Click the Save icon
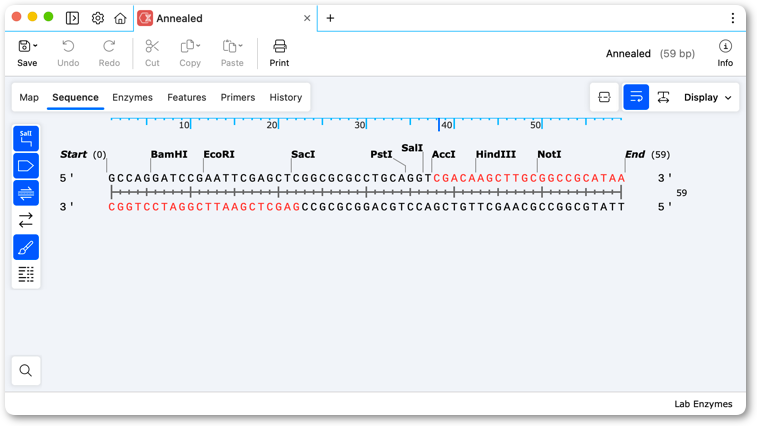This screenshot has height=426, width=766. click(x=24, y=46)
